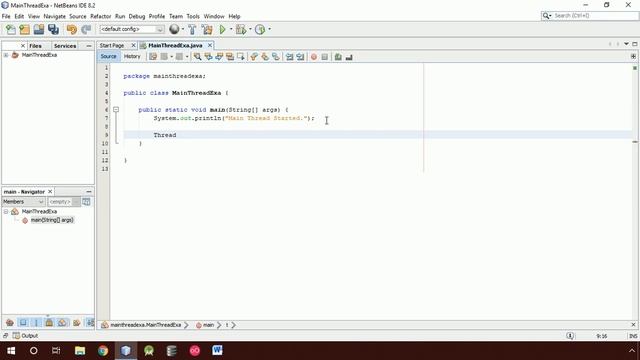This screenshot has width=640, height=360.
Task: Run the project with green play icon
Action: 222,29
